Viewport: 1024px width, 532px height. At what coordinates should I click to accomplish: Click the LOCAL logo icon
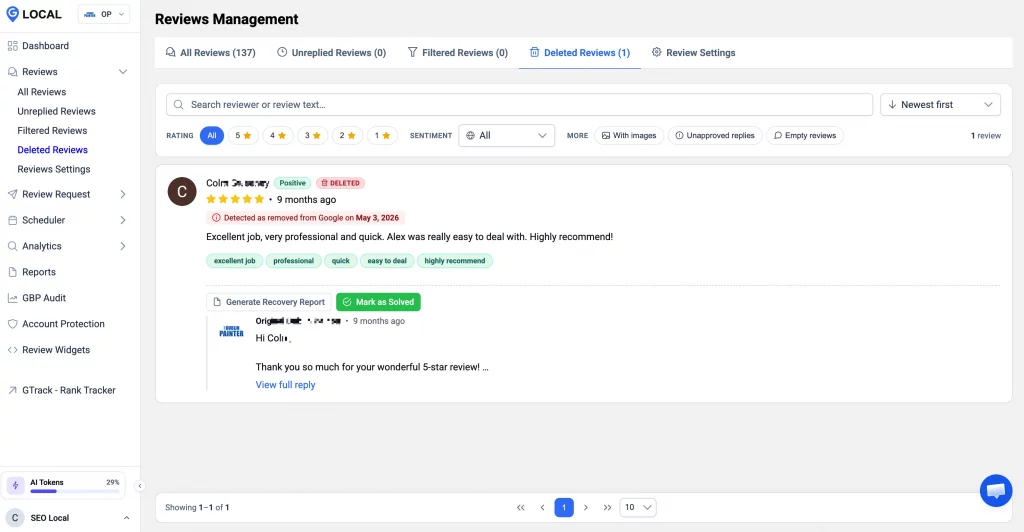[12, 14]
